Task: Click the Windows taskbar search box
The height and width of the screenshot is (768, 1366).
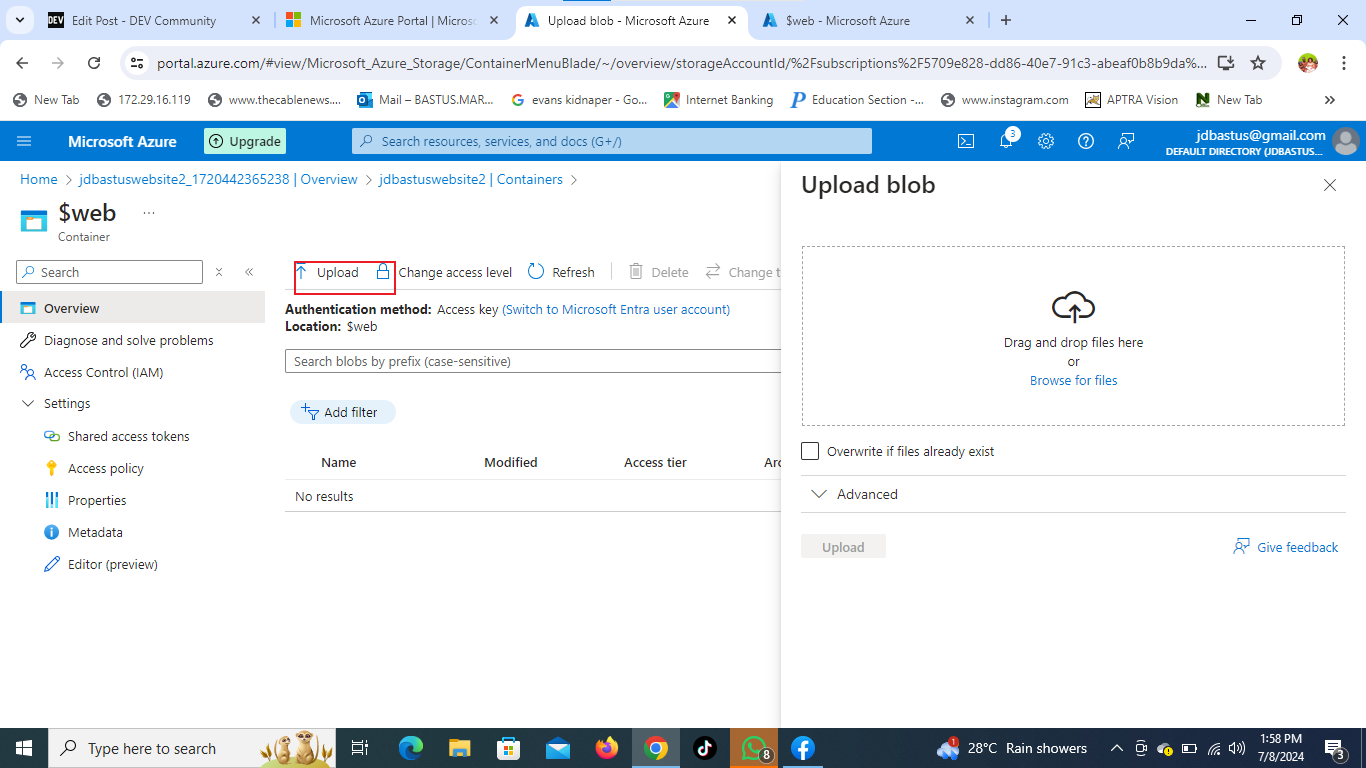Action: [x=191, y=748]
